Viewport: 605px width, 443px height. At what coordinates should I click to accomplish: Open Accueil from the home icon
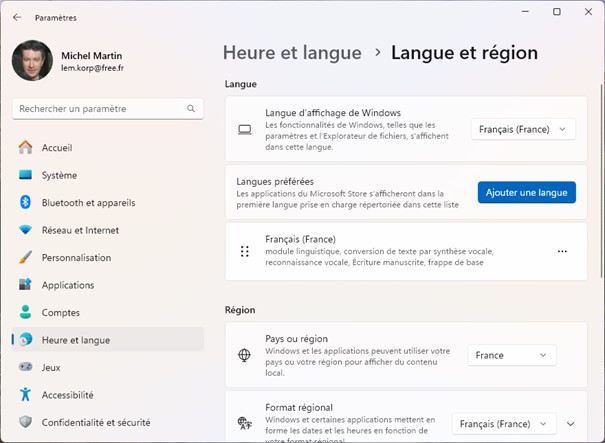tap(25, 148)
